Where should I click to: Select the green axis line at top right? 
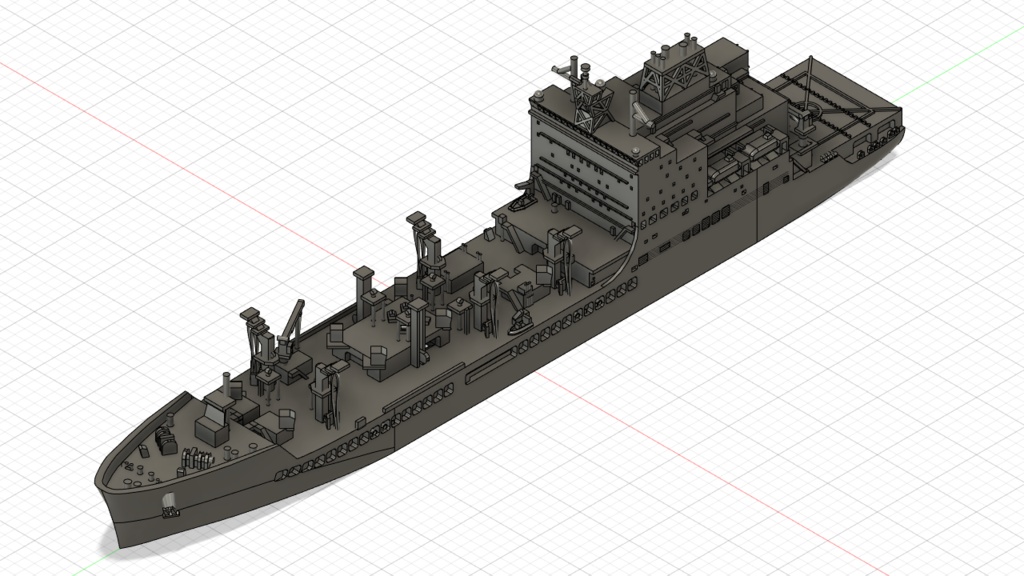(965, 60)
